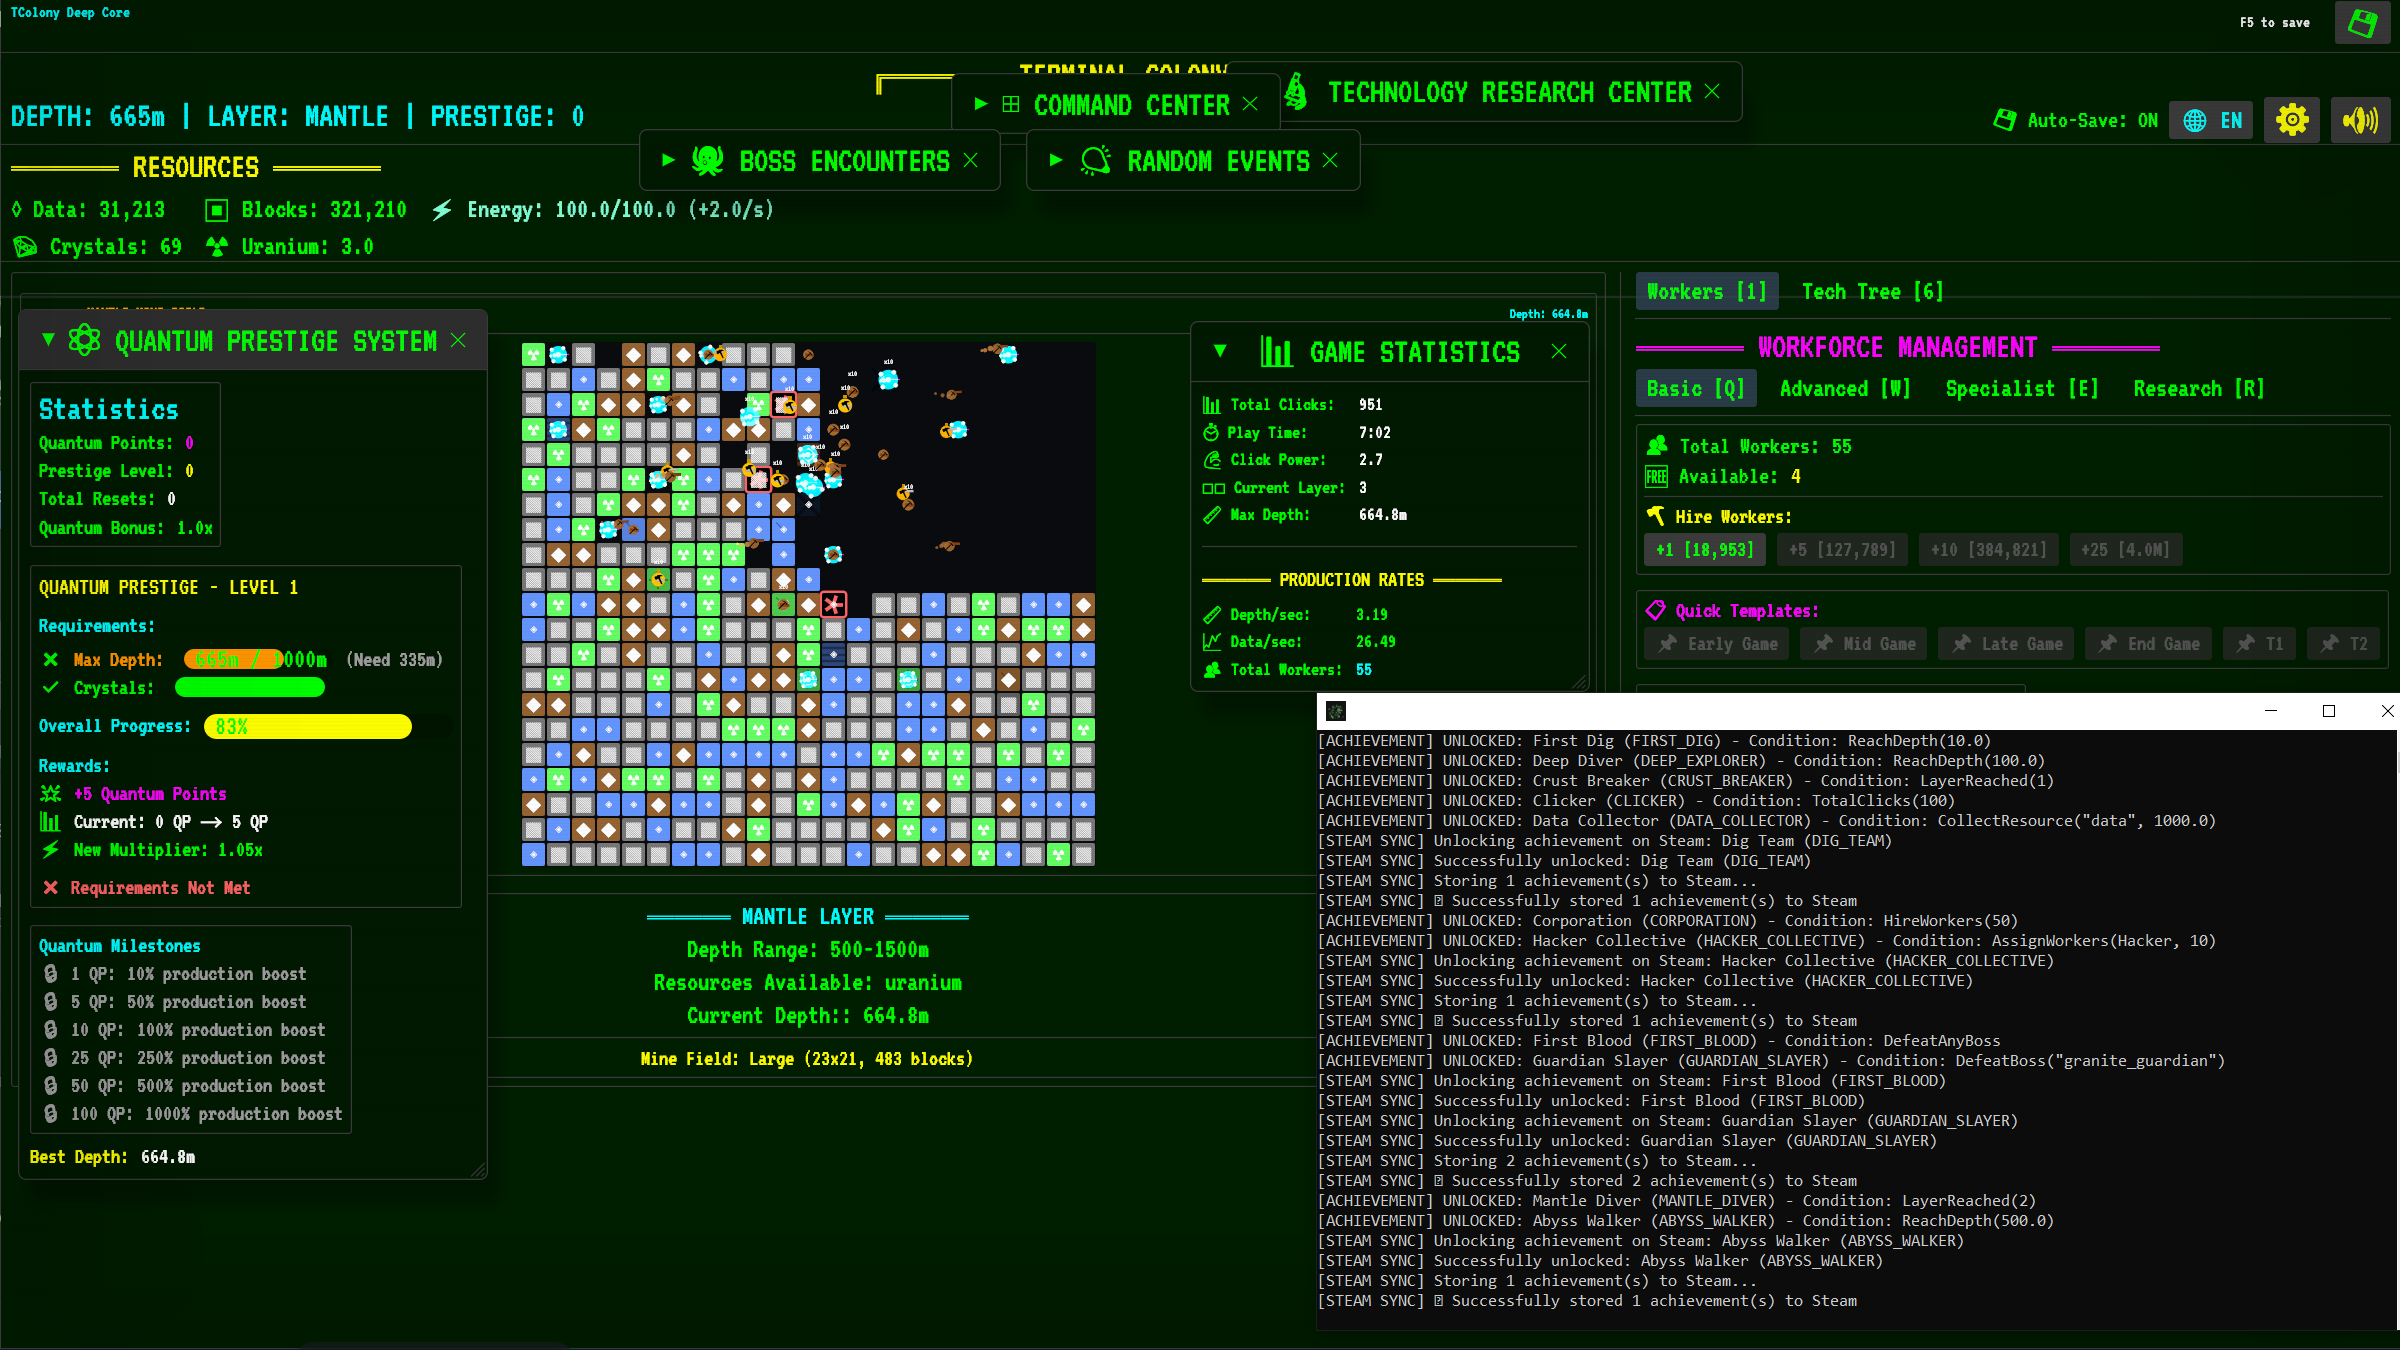Image resolution: width=2400 pixels, height=1350 pixels.
Task: Apply the Early Game quick template
Action: 1716,643
